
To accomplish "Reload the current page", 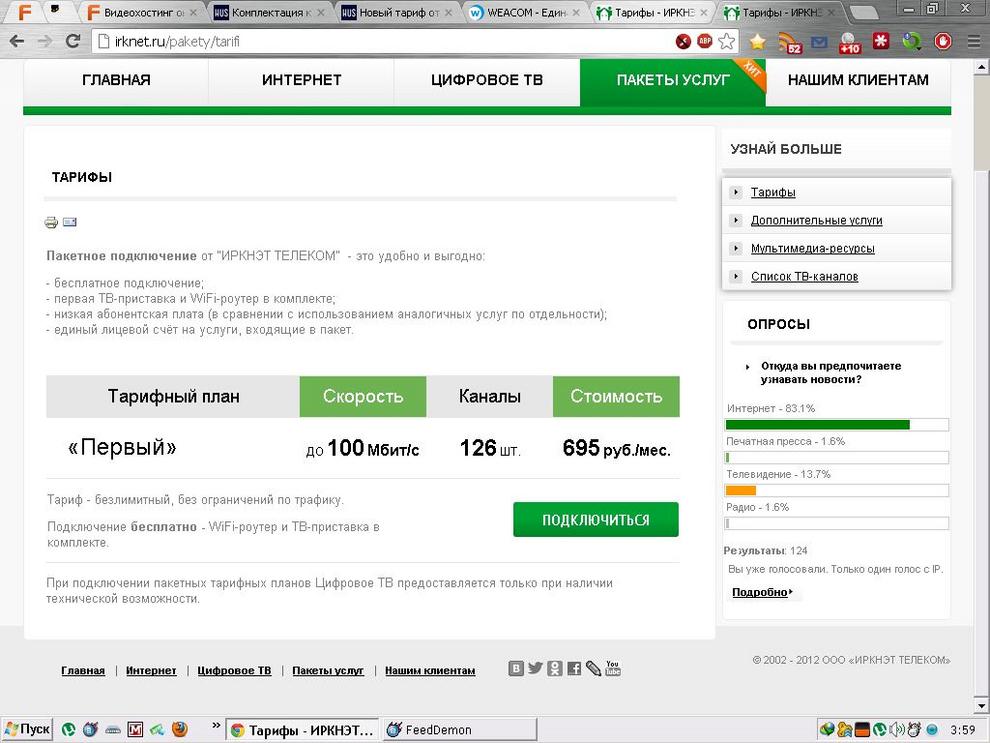I will (73, 42).
